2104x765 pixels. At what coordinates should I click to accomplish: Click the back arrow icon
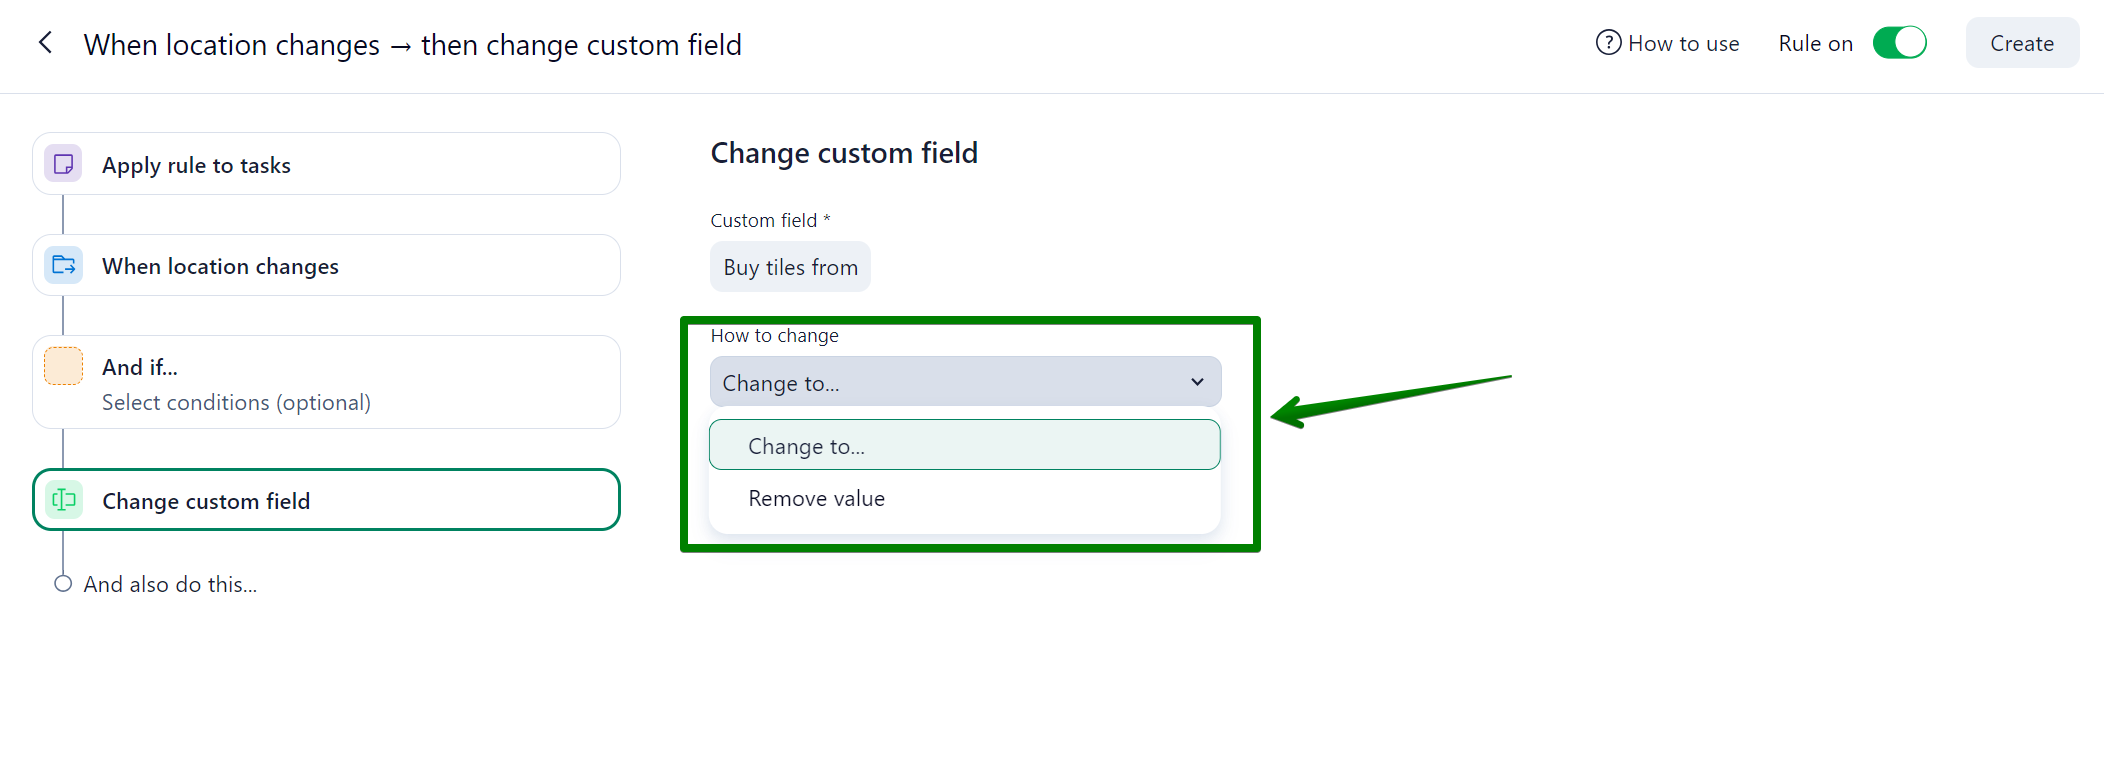(x=45, y=43)
